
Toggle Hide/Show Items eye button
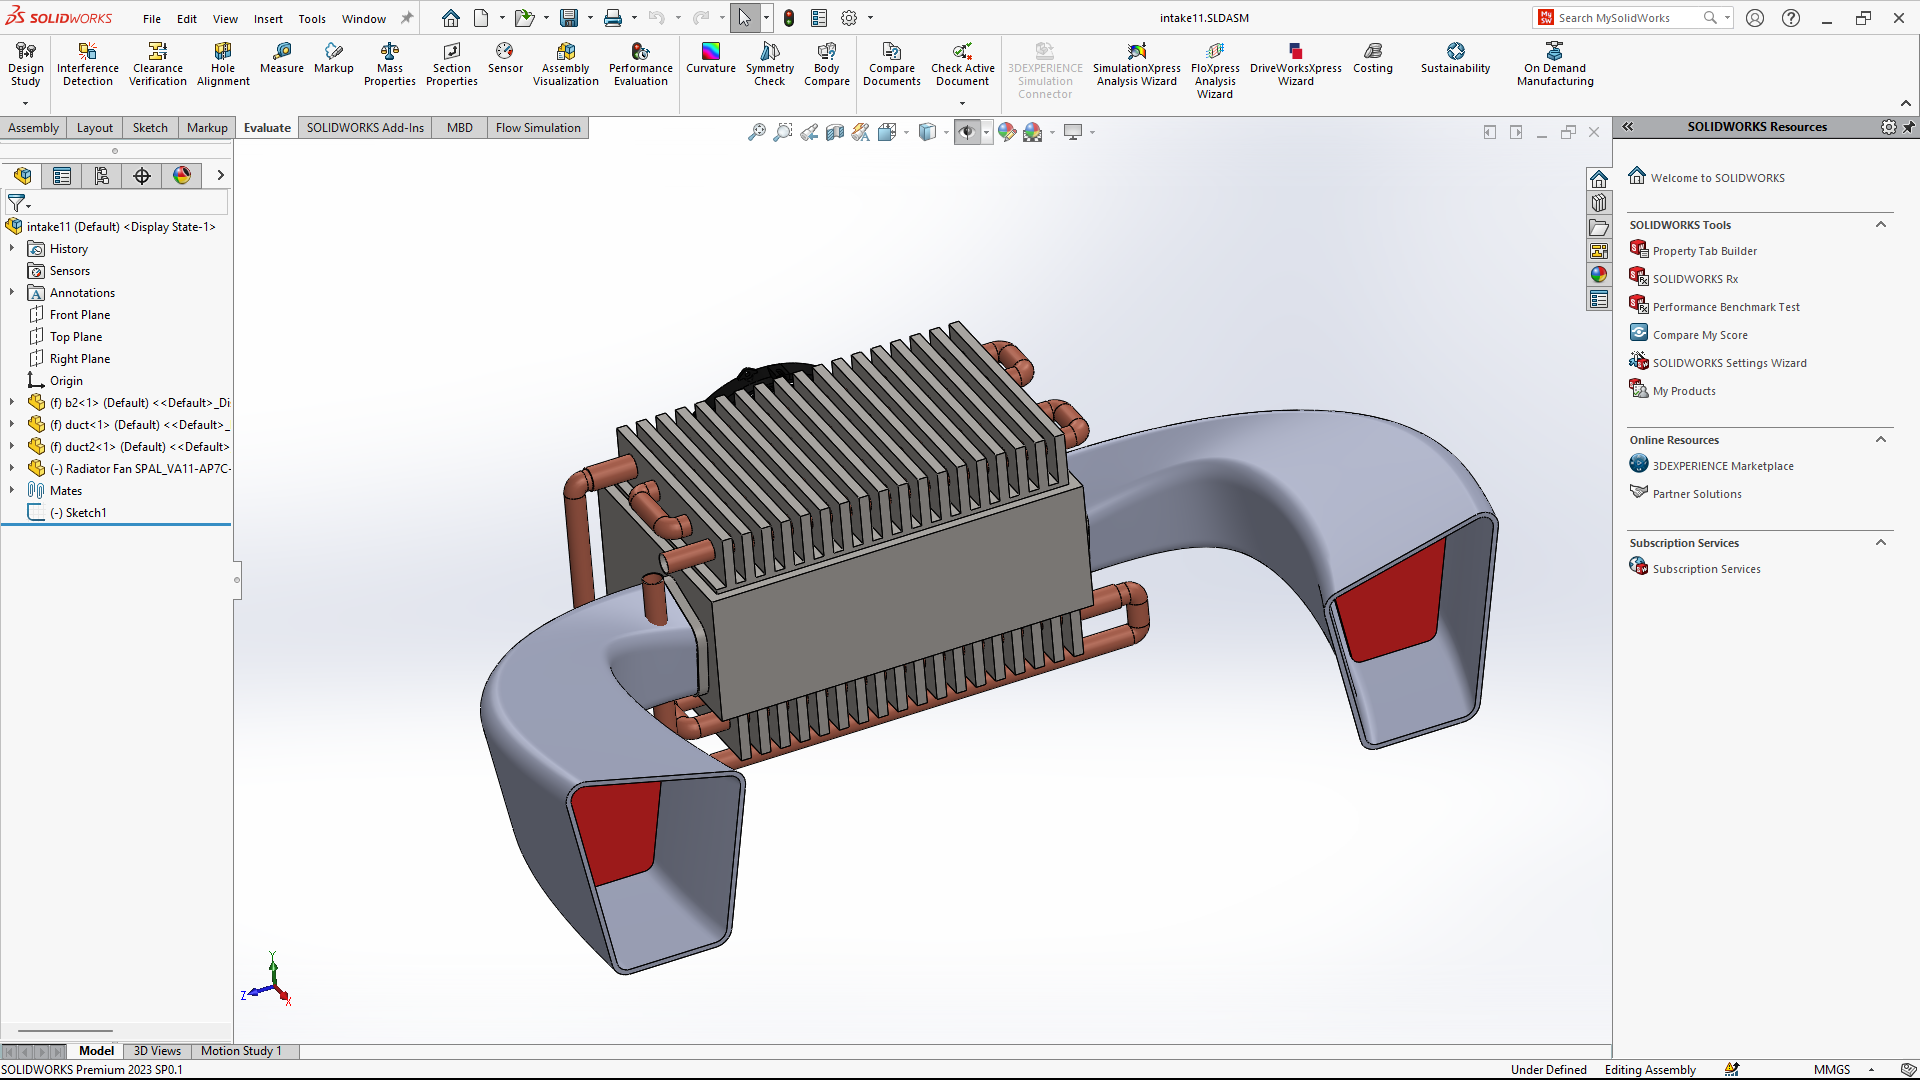(966, 132)
